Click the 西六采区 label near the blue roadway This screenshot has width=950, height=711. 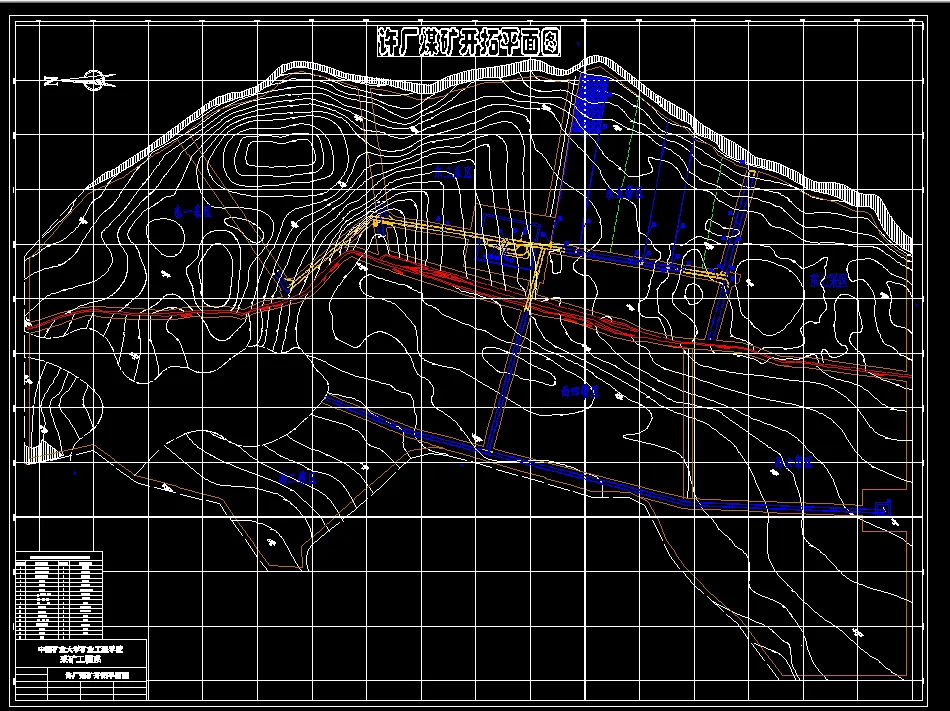[x=793, y=463]
